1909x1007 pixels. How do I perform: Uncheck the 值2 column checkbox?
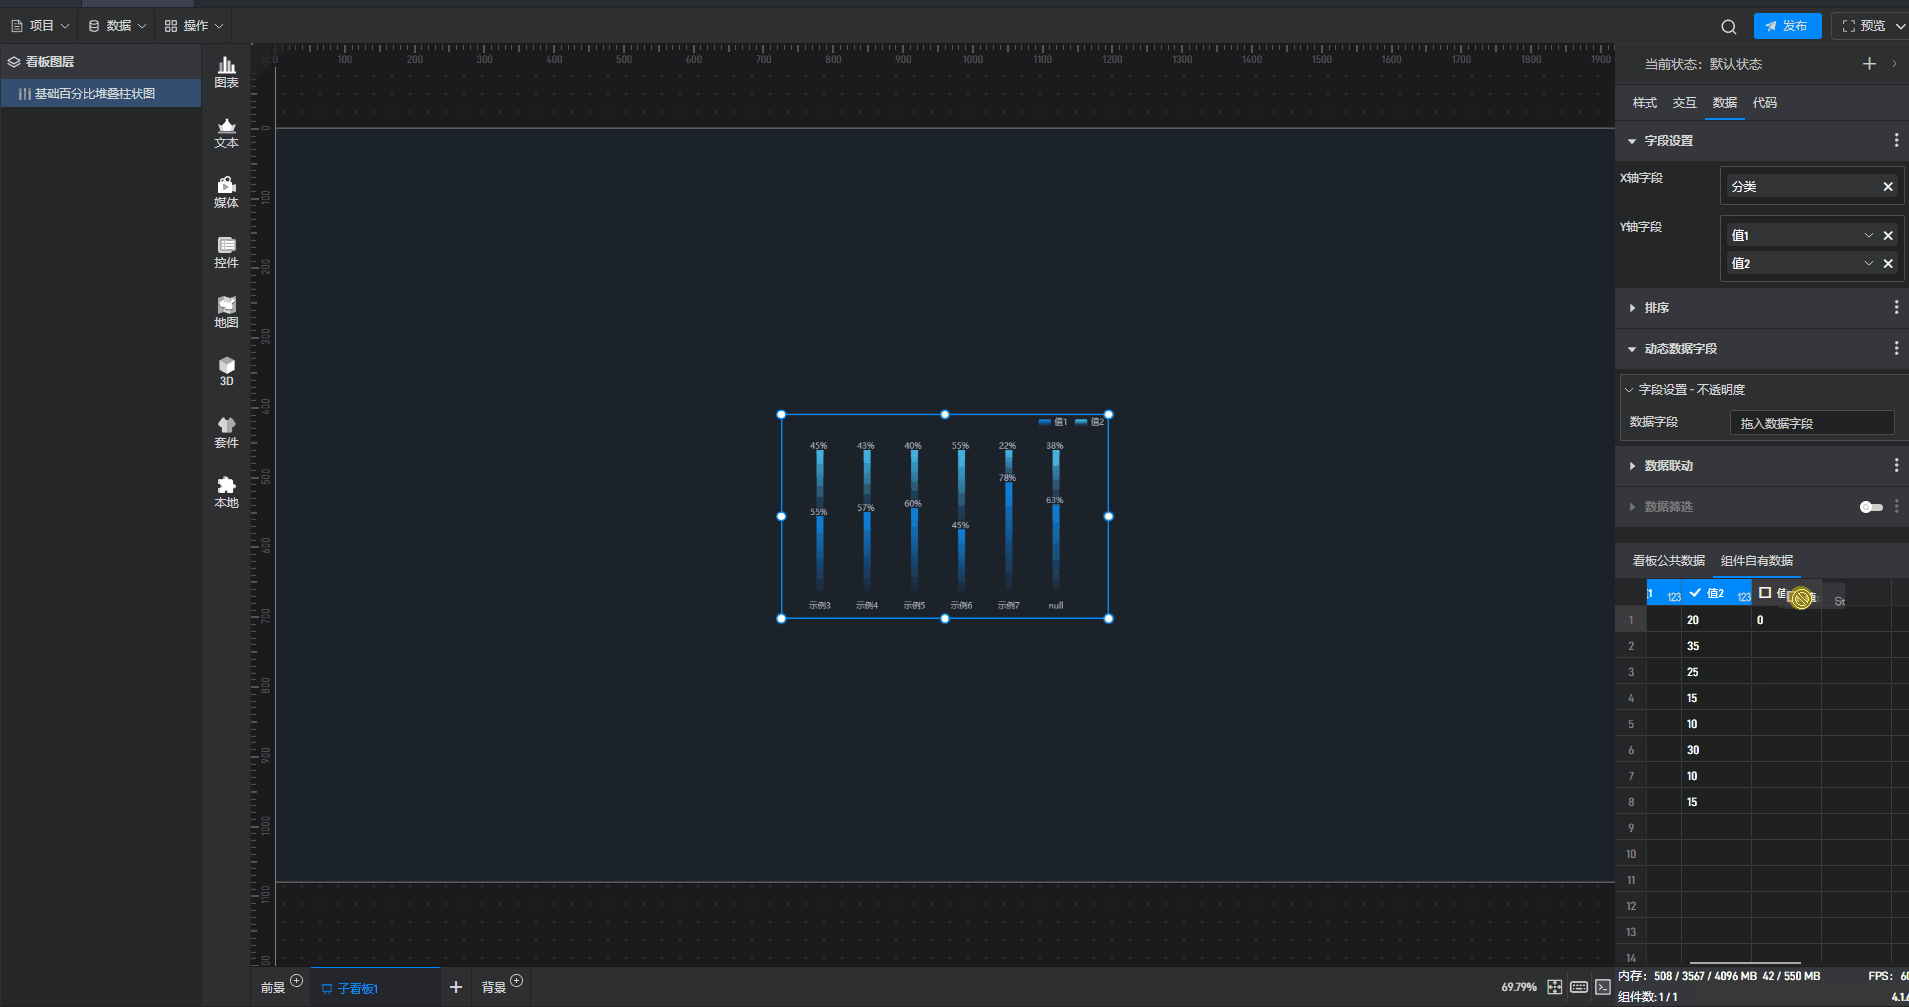click(1695, 593)
